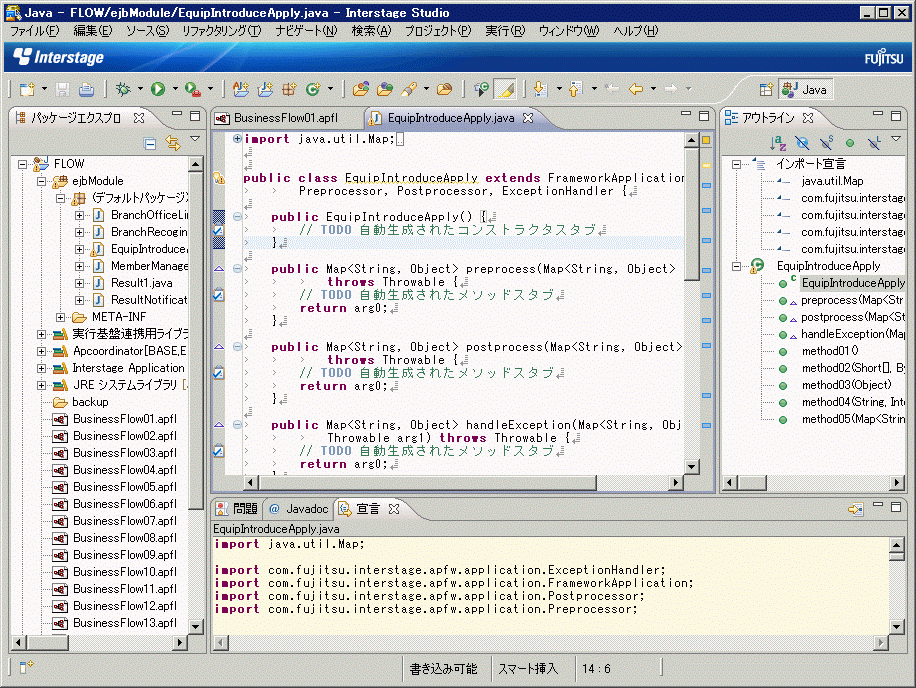The image size is (916, 688).
Task: Click the arrow icon in the 宣言 view toolbar
Action: pos(855,509)
